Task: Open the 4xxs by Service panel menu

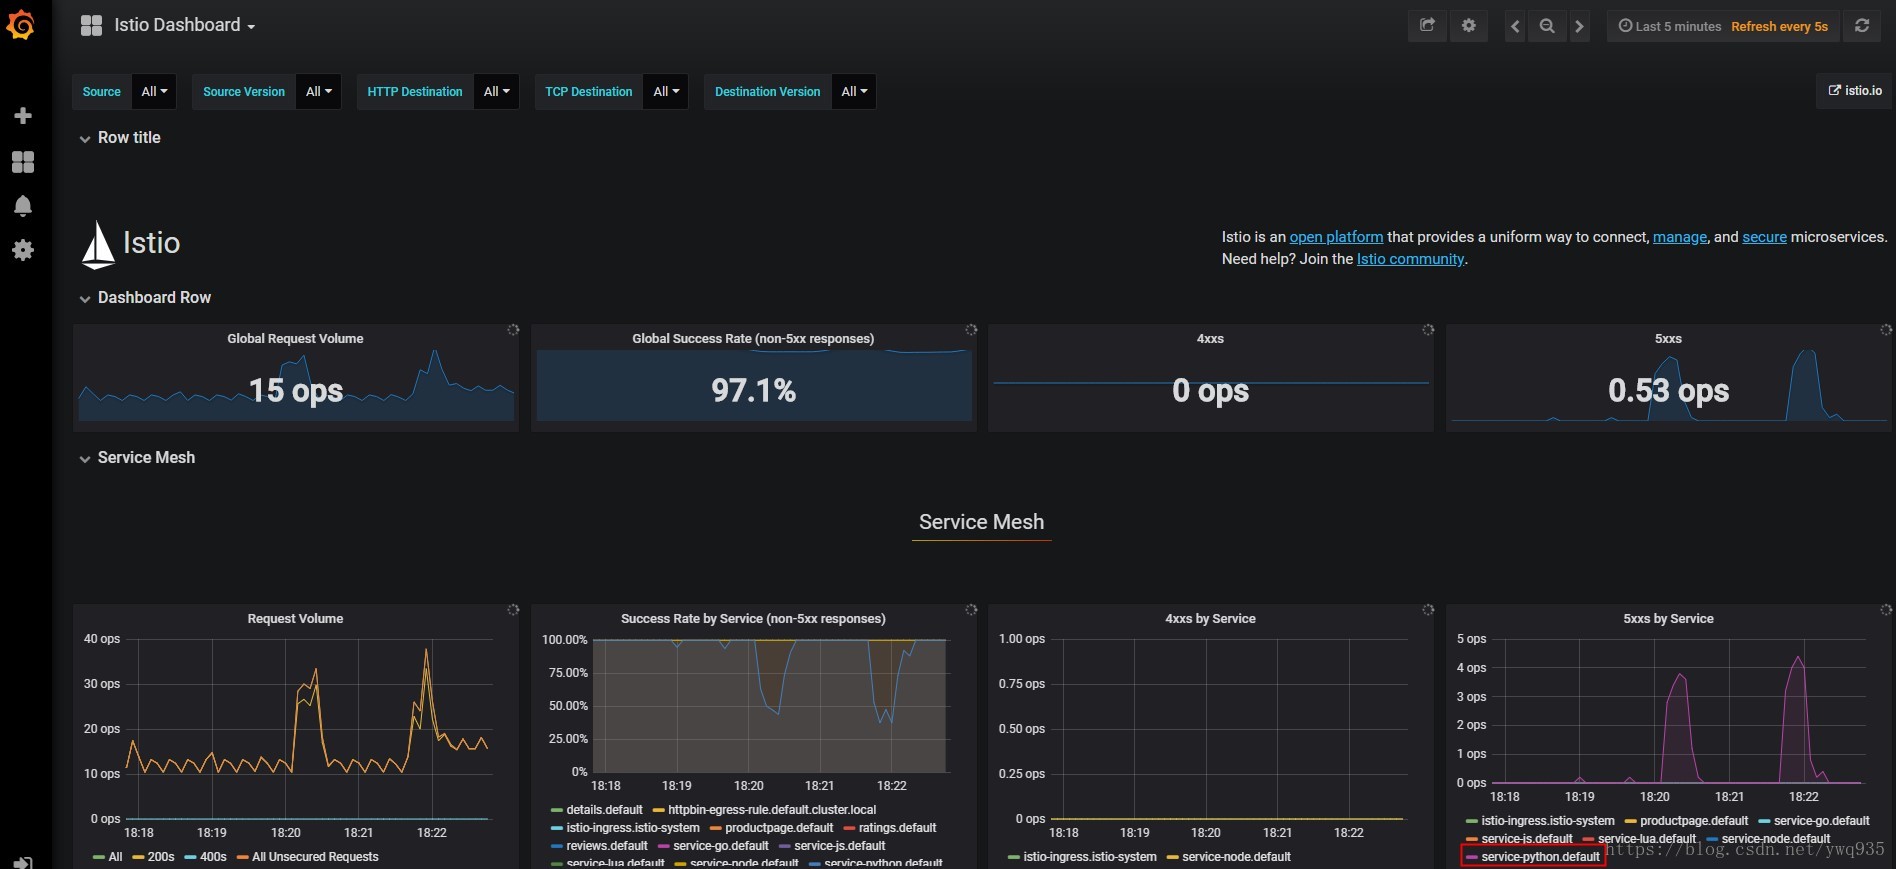Action: (1210, 619)
